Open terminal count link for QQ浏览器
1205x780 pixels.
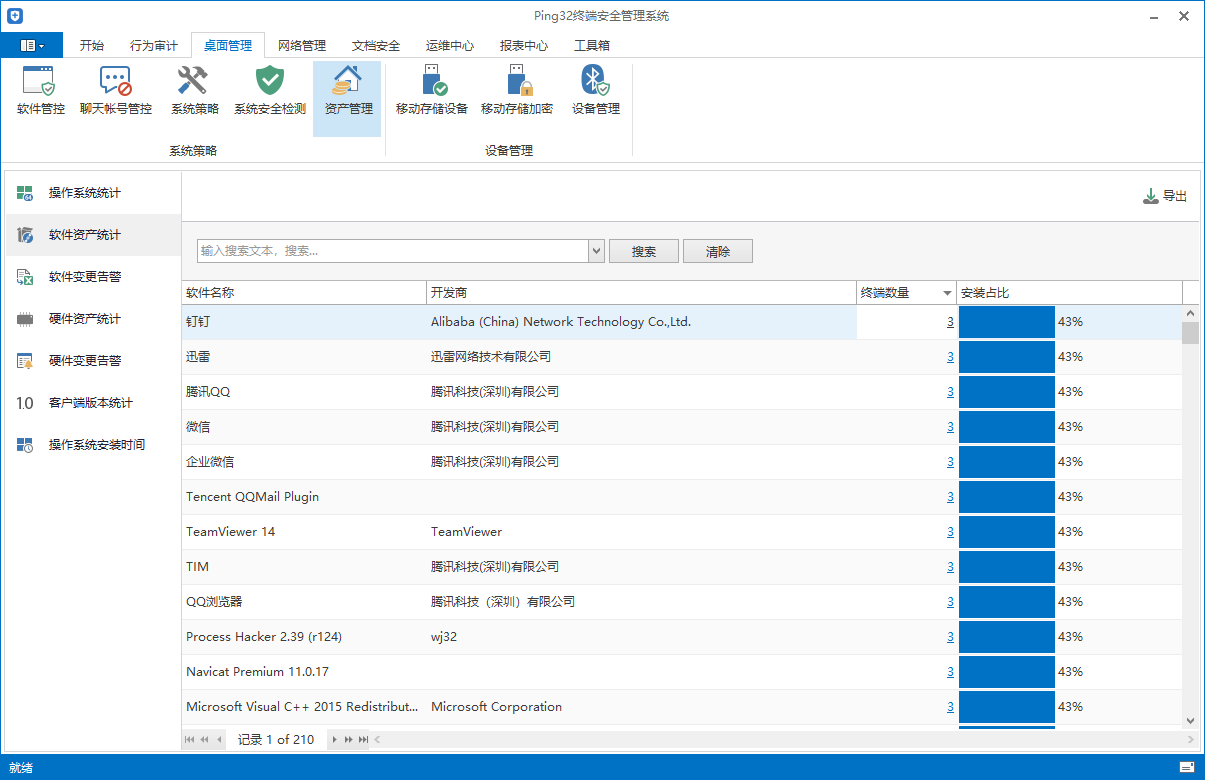coord(950,602)
